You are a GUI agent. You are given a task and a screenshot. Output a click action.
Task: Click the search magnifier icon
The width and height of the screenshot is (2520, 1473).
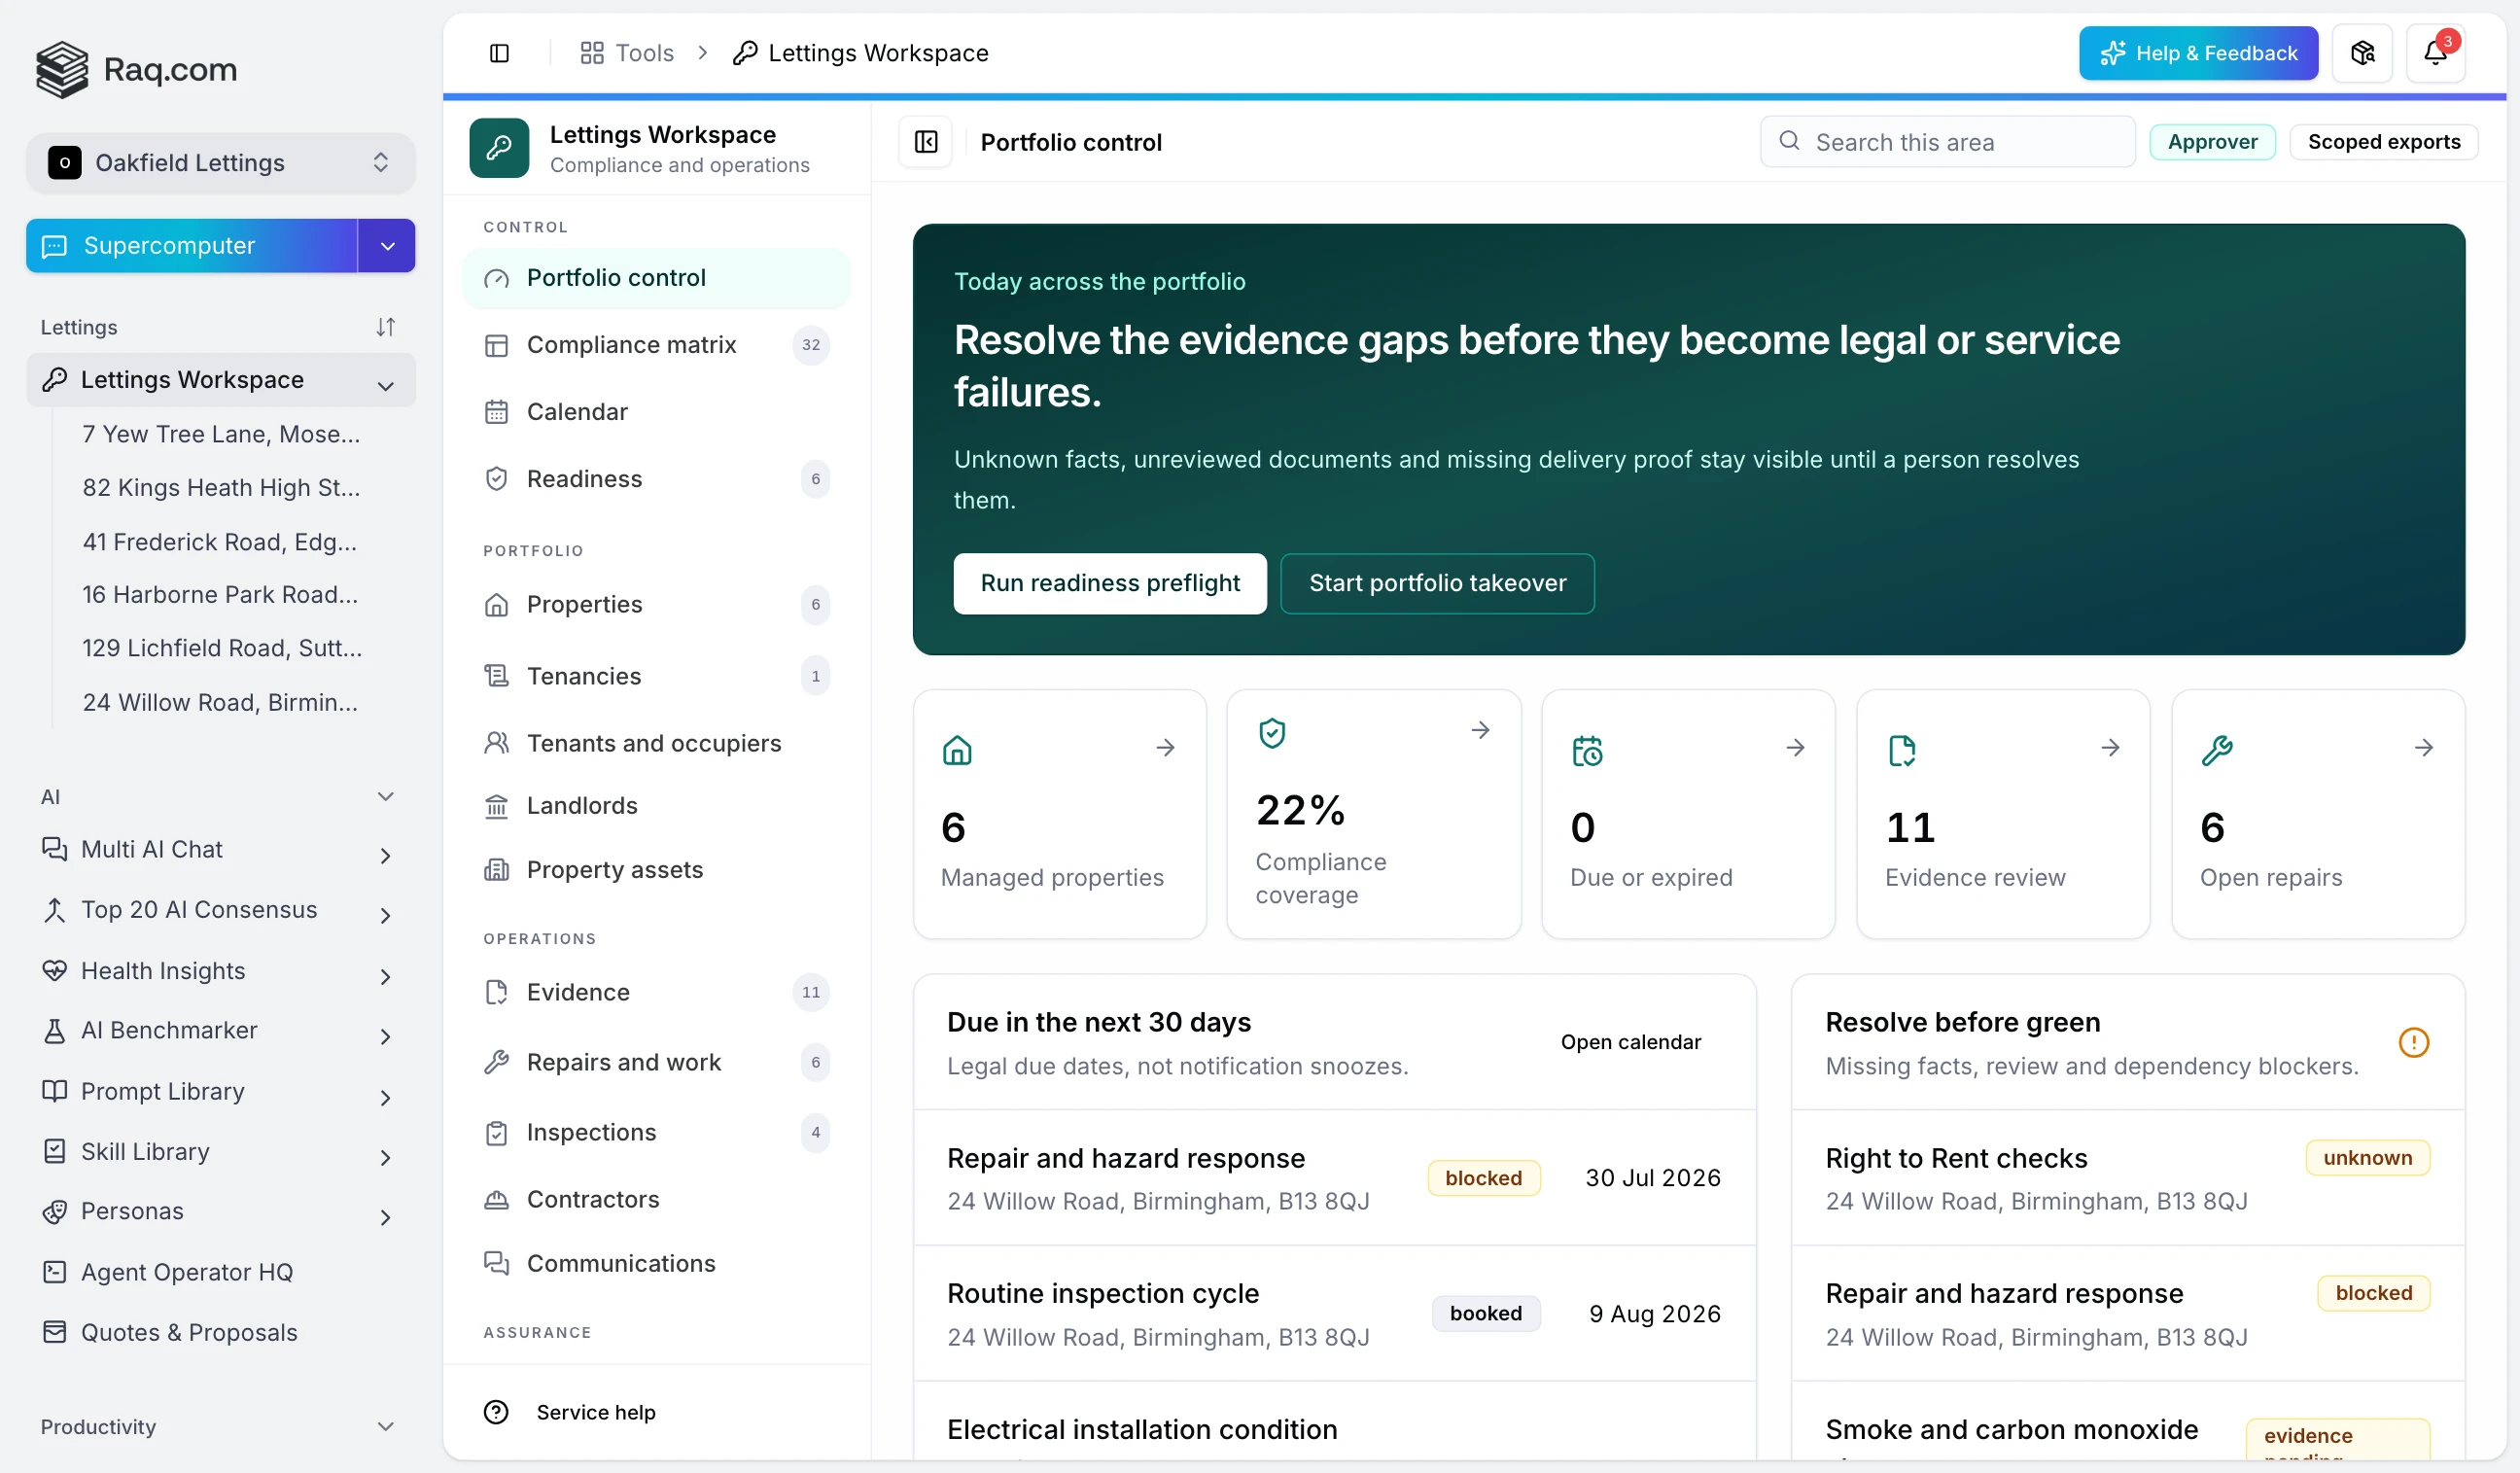pyautogui.click(x=1789, y=141)
